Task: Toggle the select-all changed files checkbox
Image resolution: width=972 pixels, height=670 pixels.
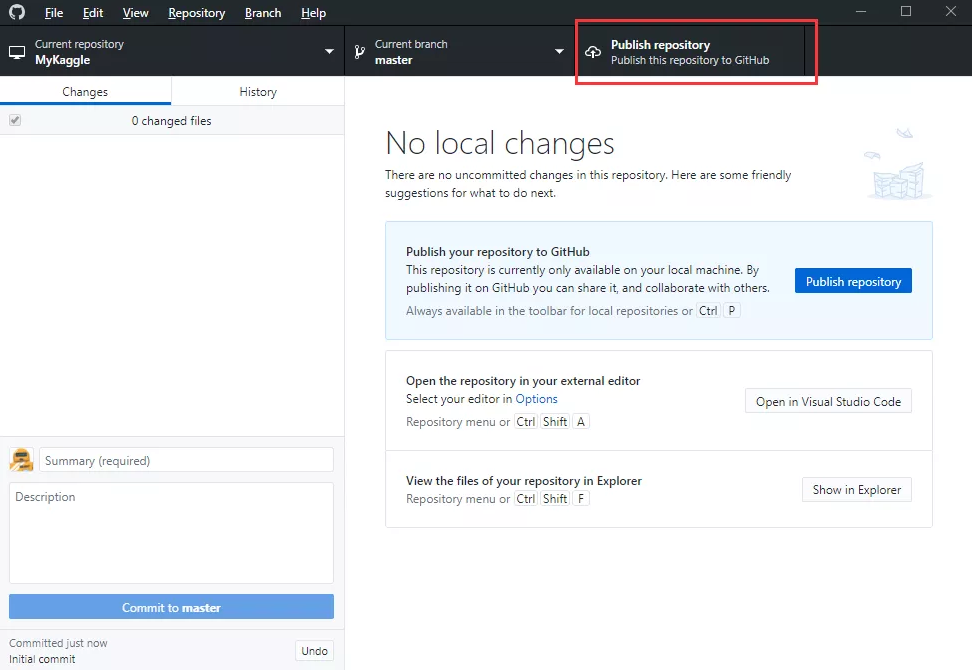Action: [15, 120]
